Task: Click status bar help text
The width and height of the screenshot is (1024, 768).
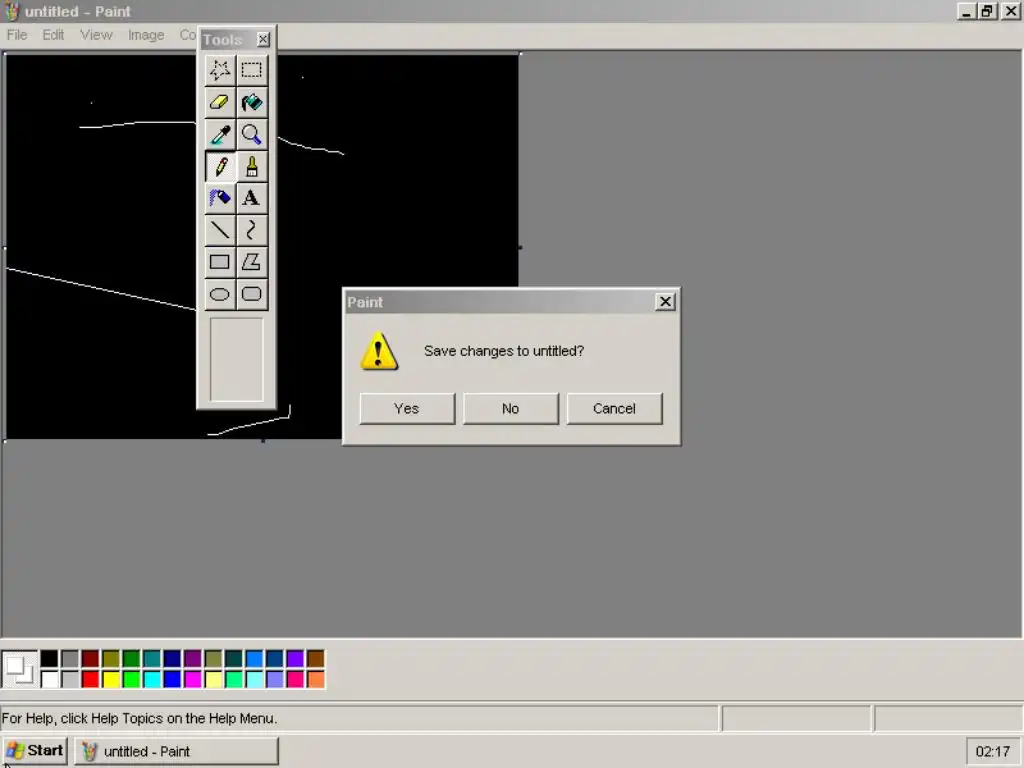Action: pyautogui.click(x=140, y=718)
